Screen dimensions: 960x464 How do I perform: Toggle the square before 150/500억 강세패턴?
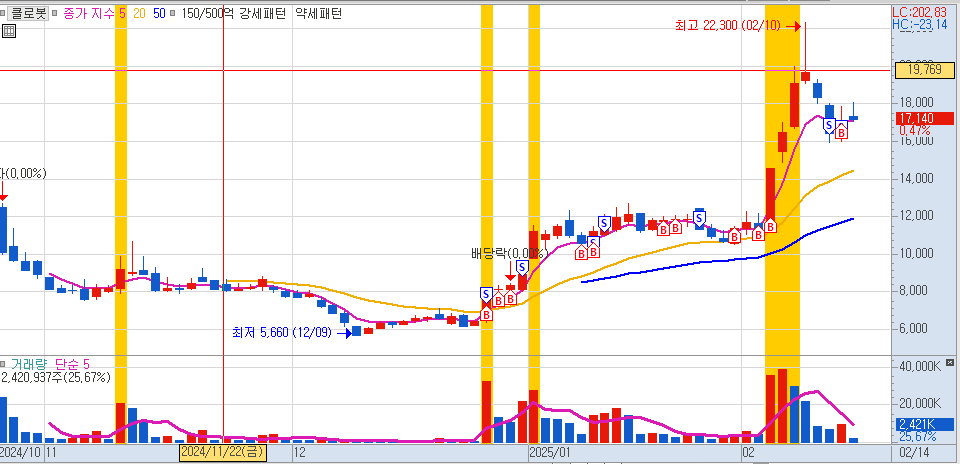(174, 13)
